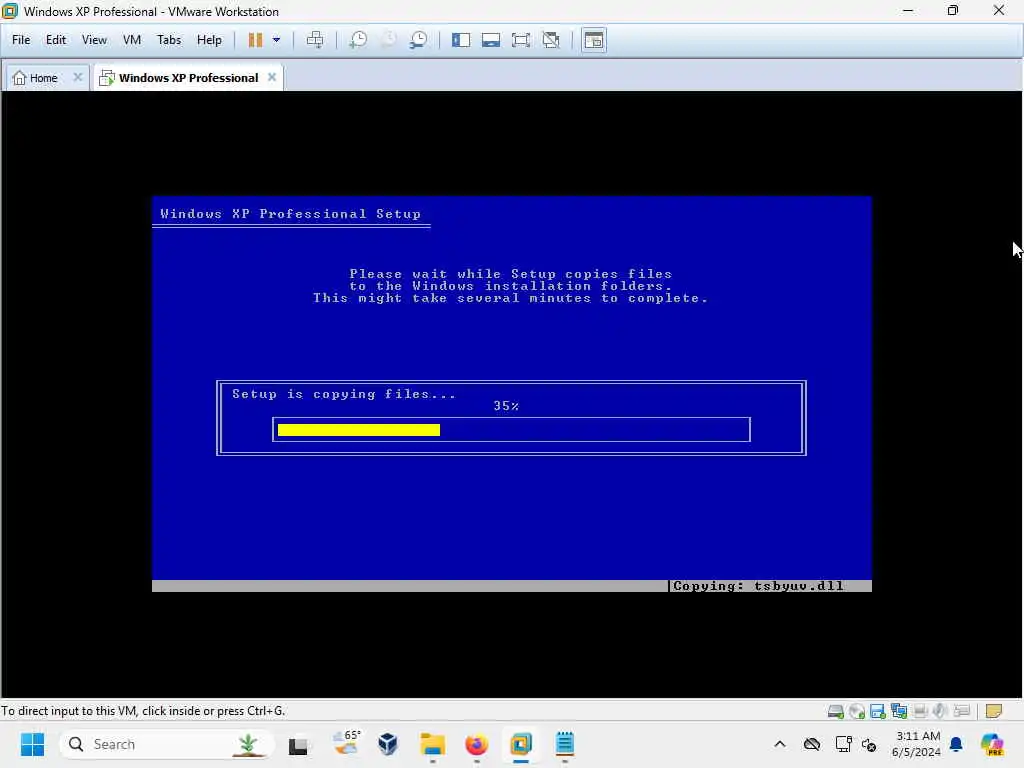This screenshot has height=768, width=1024.
Task: Open the Tabs menu
Action: click(168, 40)
